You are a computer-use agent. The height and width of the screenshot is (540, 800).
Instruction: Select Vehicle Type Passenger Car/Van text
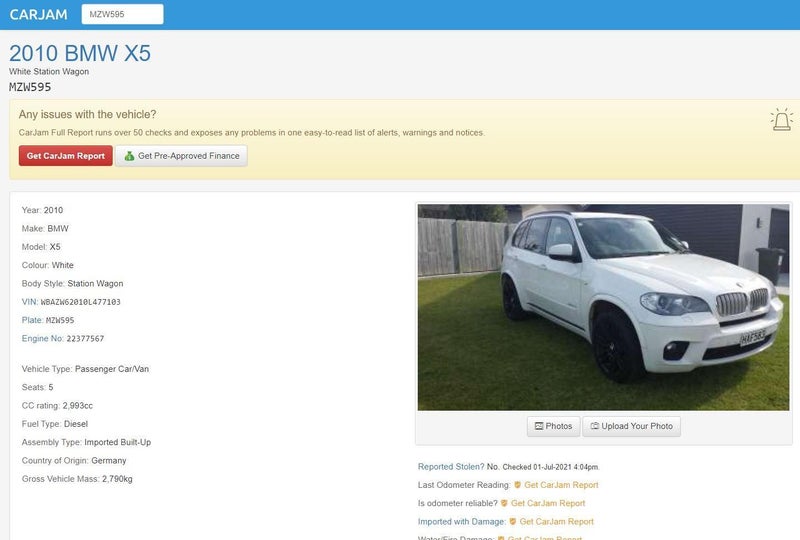(x=85, y=369)
